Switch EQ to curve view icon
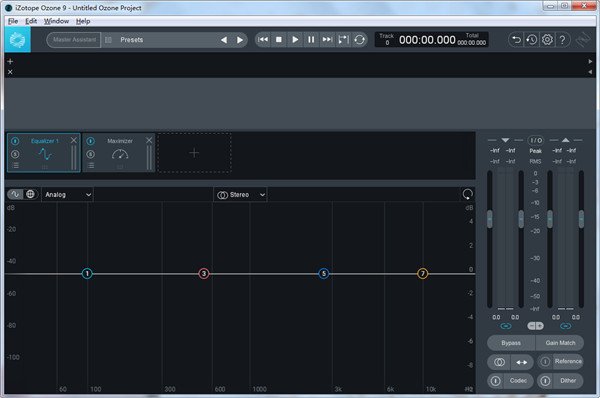 [15, 194]
